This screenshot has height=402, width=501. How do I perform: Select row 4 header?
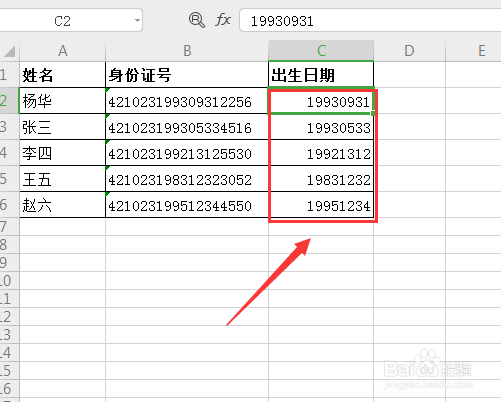point(9,152)
